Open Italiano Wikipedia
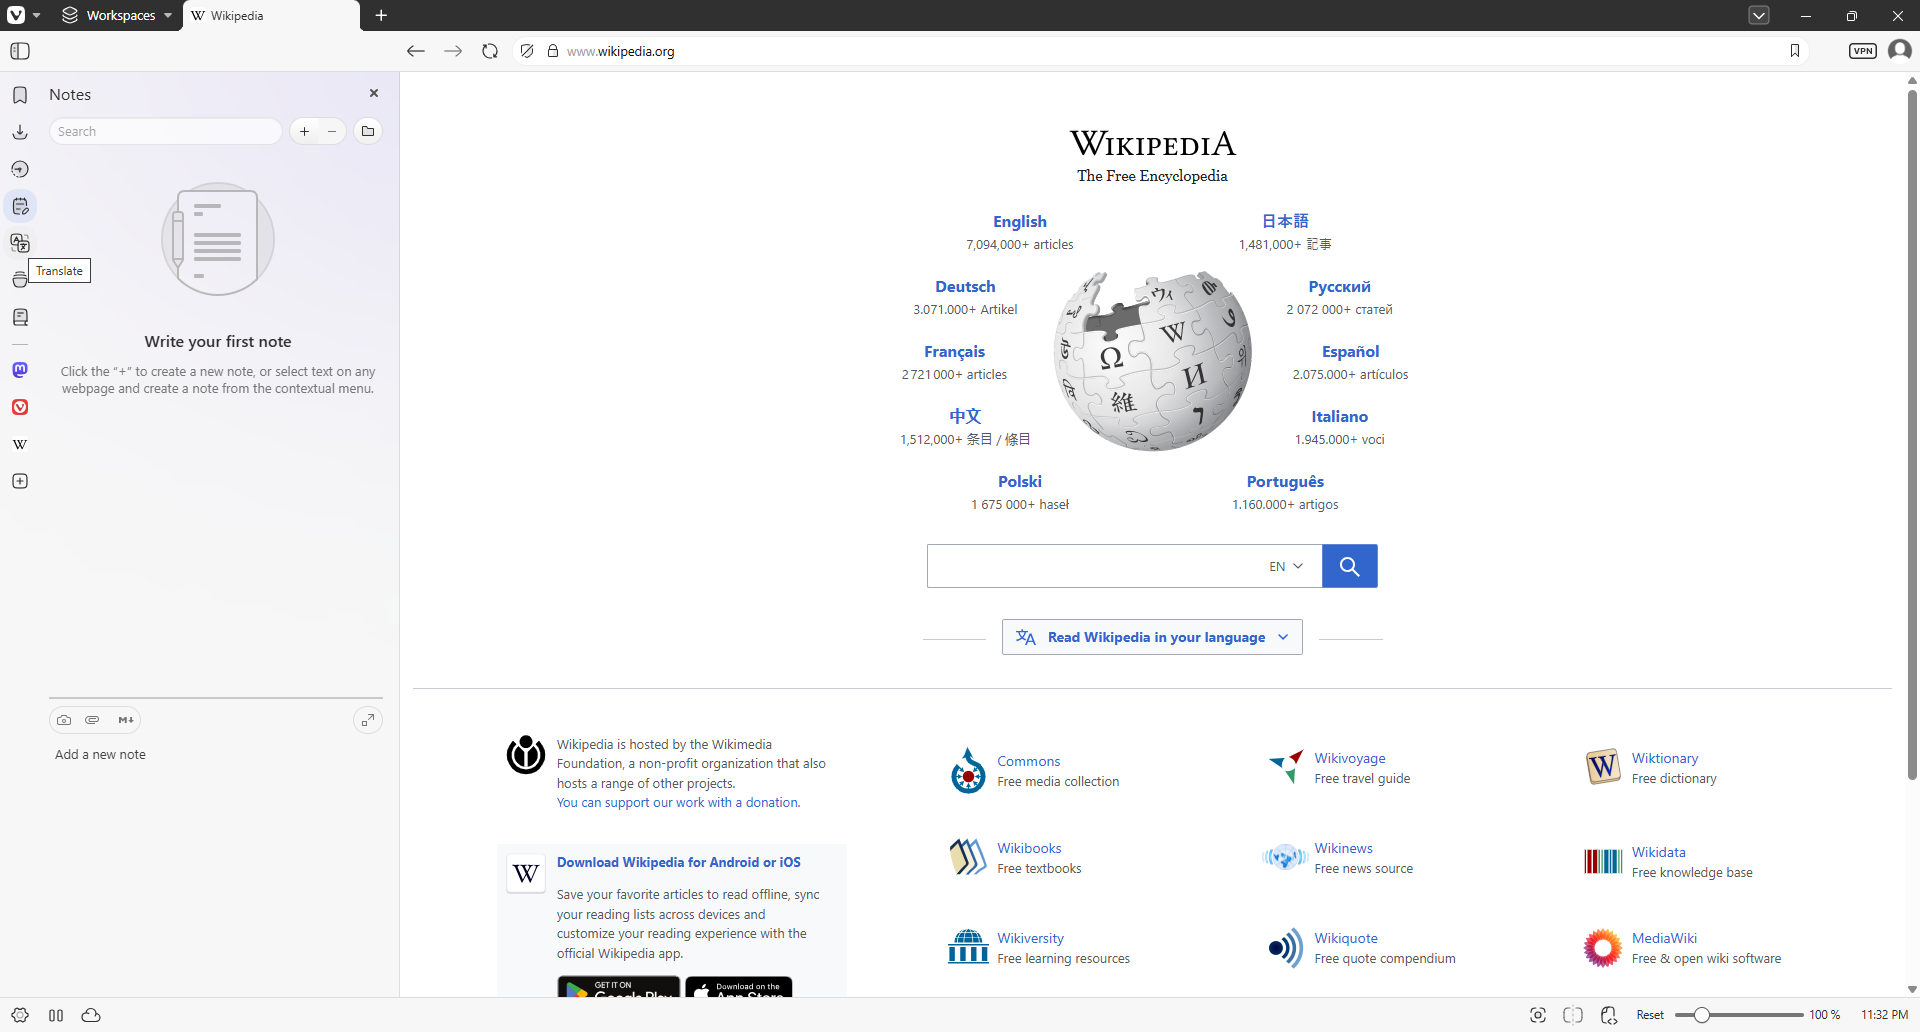Viewport: 1920px width, 1032px height. point(1340,416)
